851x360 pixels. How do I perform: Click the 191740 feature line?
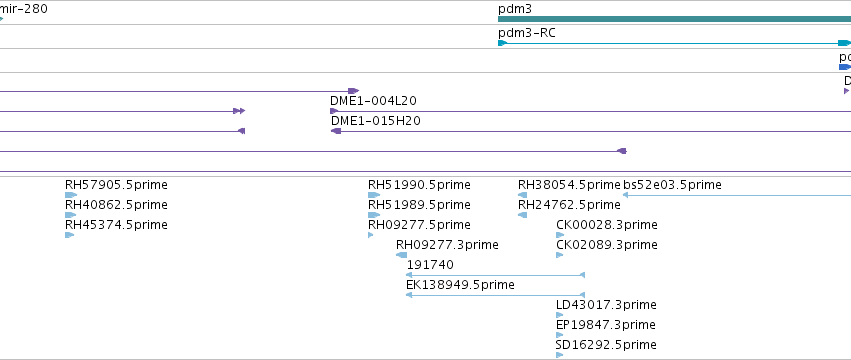[x=495, y=275]
